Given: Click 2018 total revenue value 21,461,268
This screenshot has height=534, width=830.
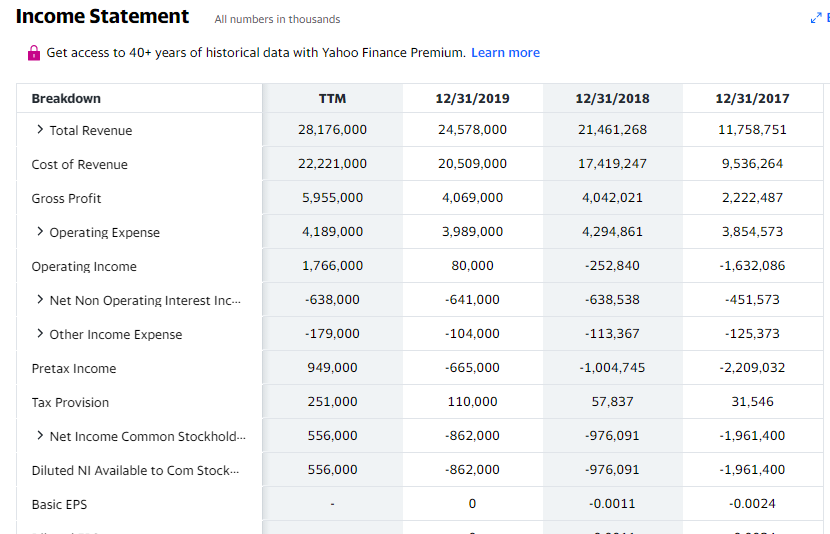Looking at the screenshot, I should (x=612, y=130).
